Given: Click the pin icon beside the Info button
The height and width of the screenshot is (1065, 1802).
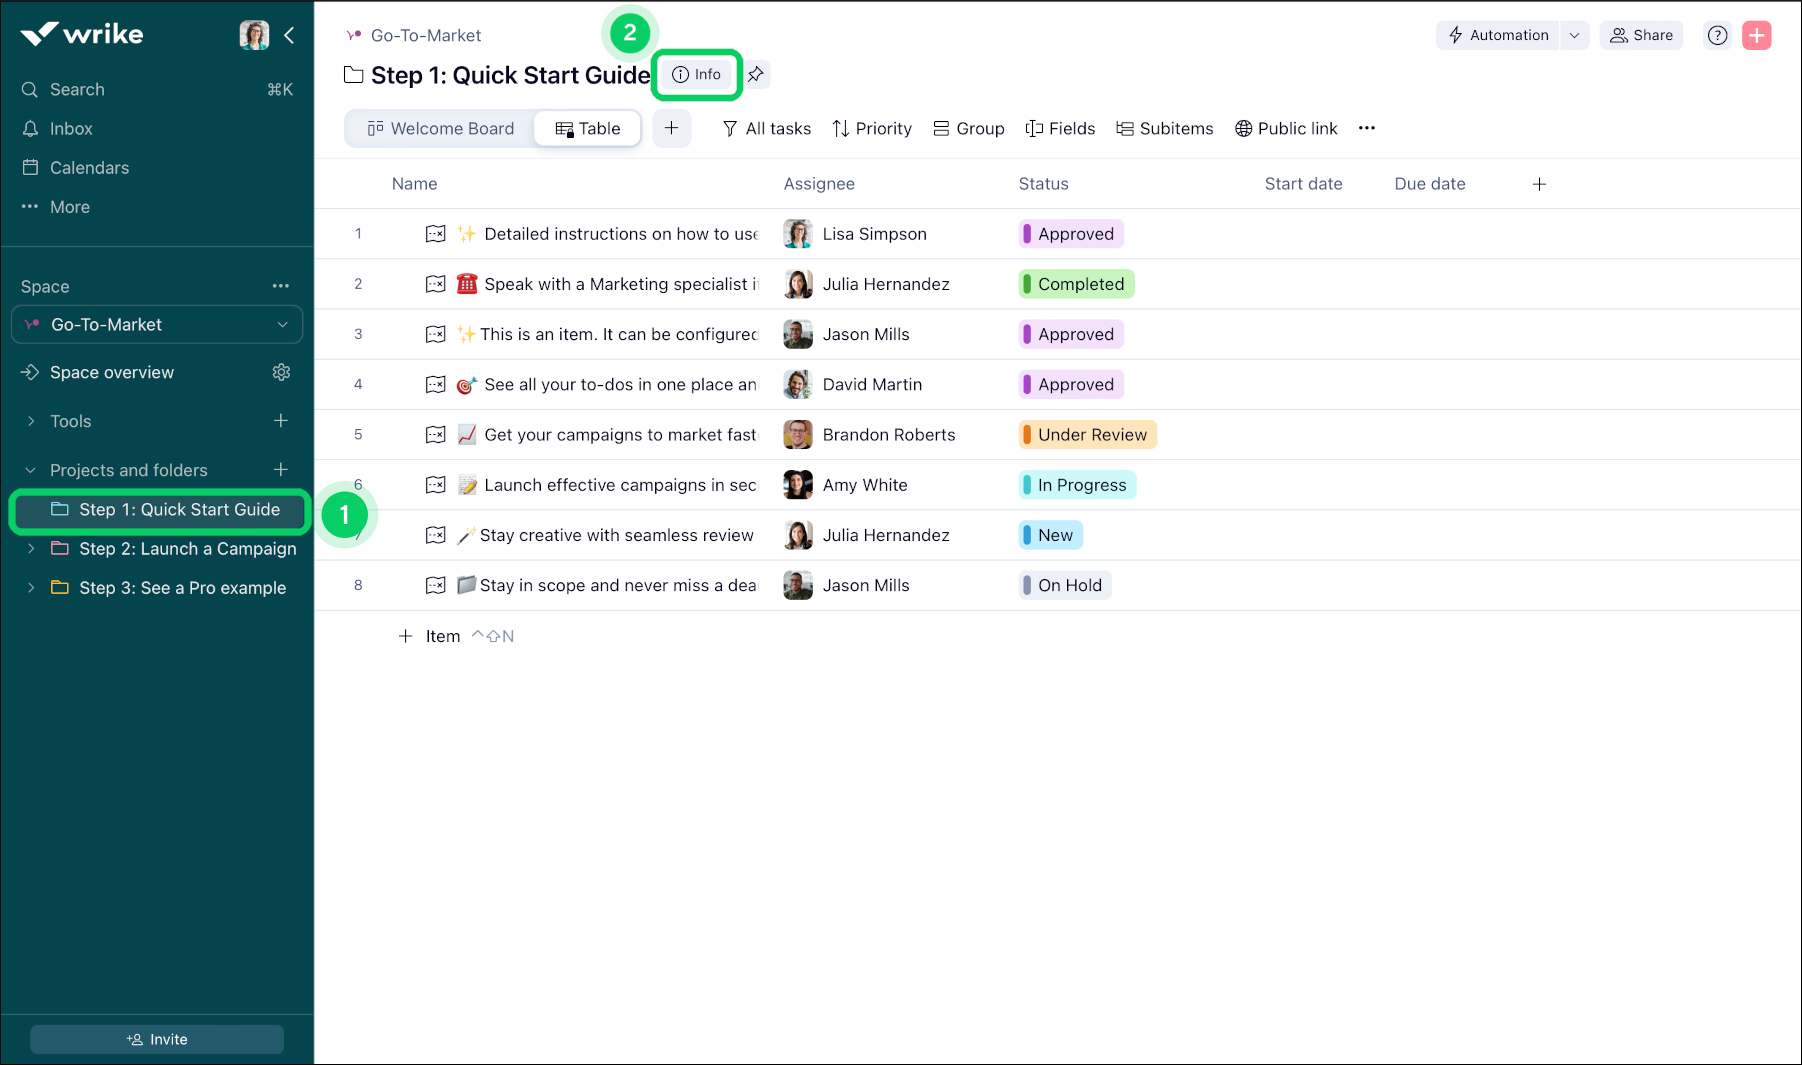Looking at the screenshot, I should coord(756,74).
